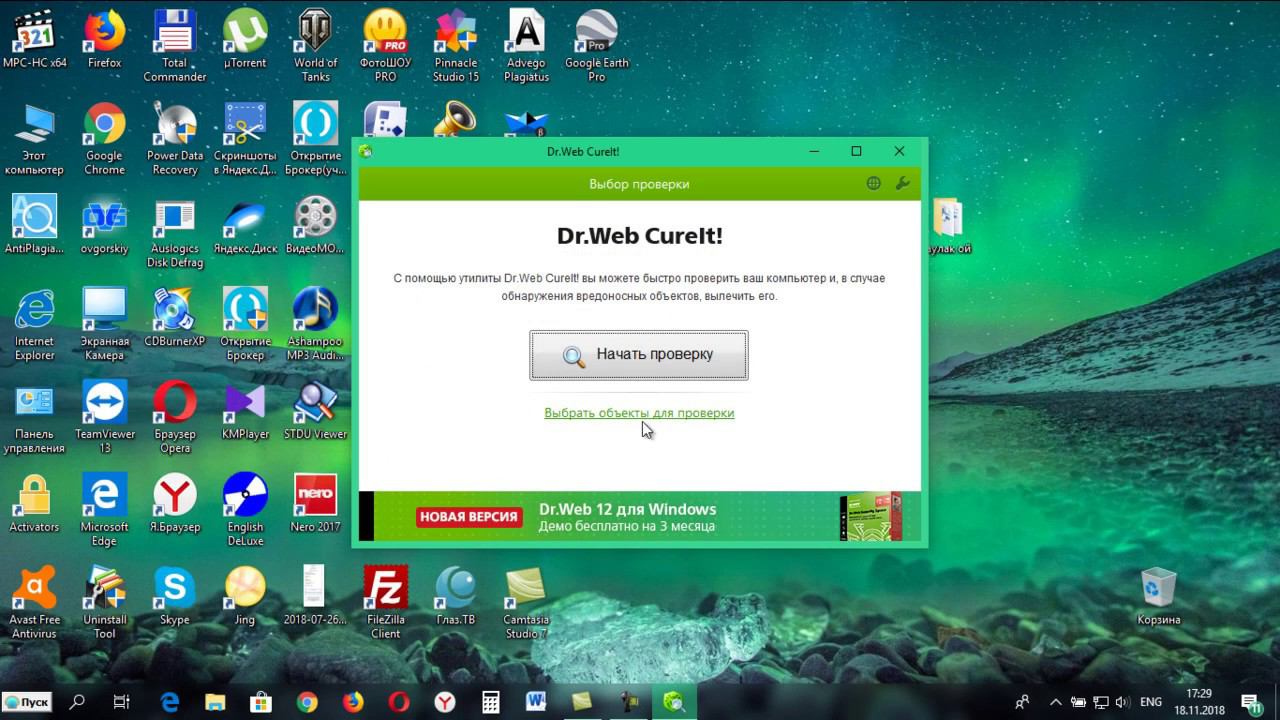Open Task View on the taskbar
The width and height of the screenshot is (1280, 720).
coord(122,702)
